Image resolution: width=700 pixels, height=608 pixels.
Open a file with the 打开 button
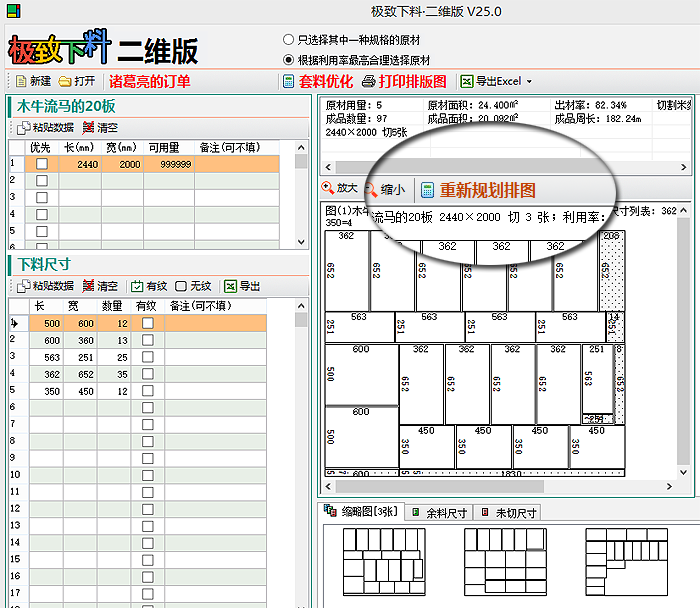[x=77, y=81]
